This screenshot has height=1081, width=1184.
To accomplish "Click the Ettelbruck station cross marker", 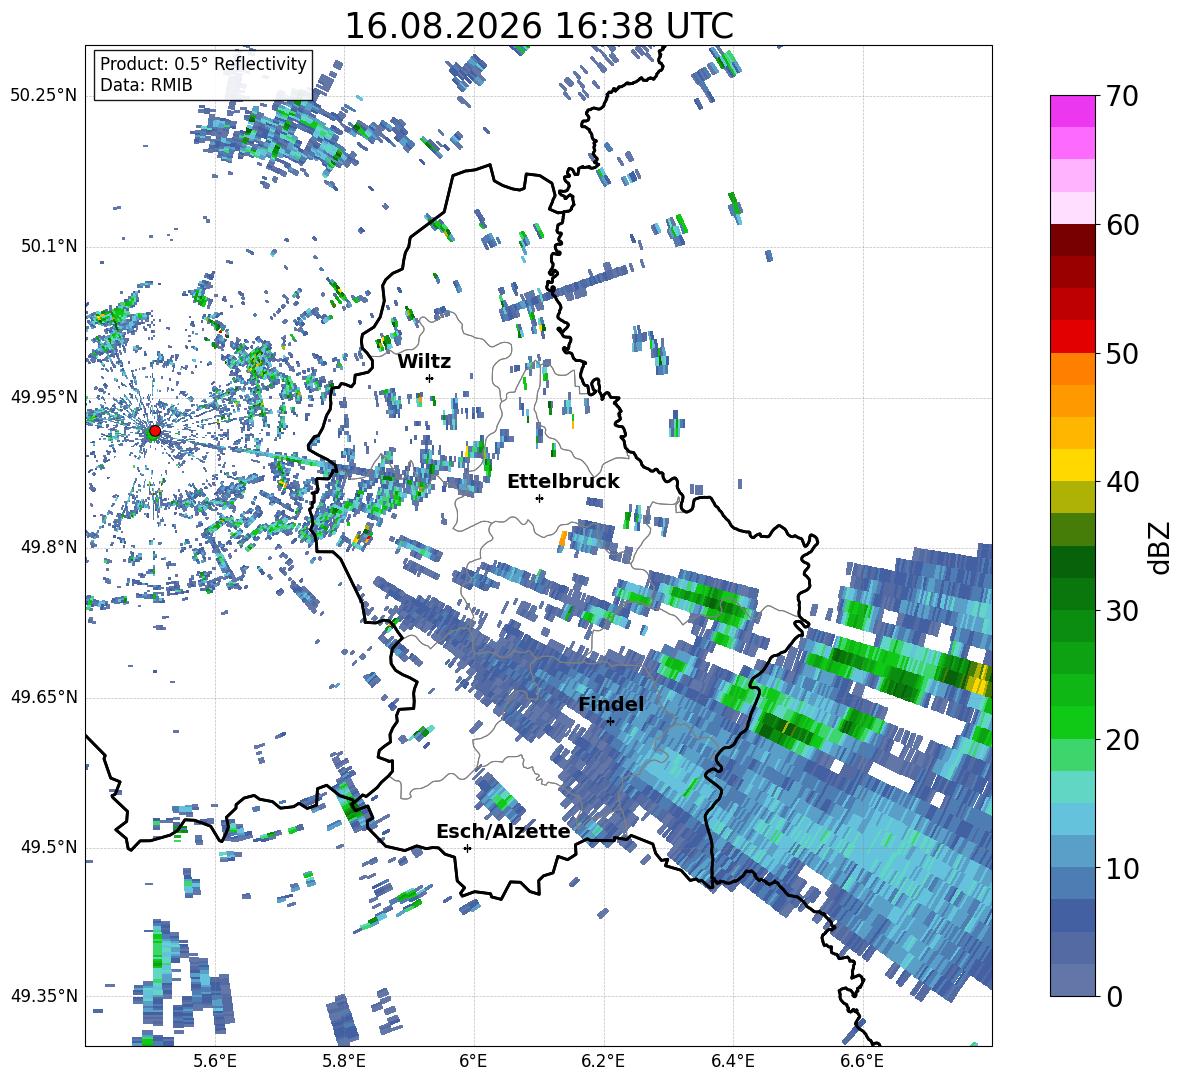I will [x=539, y=498].
